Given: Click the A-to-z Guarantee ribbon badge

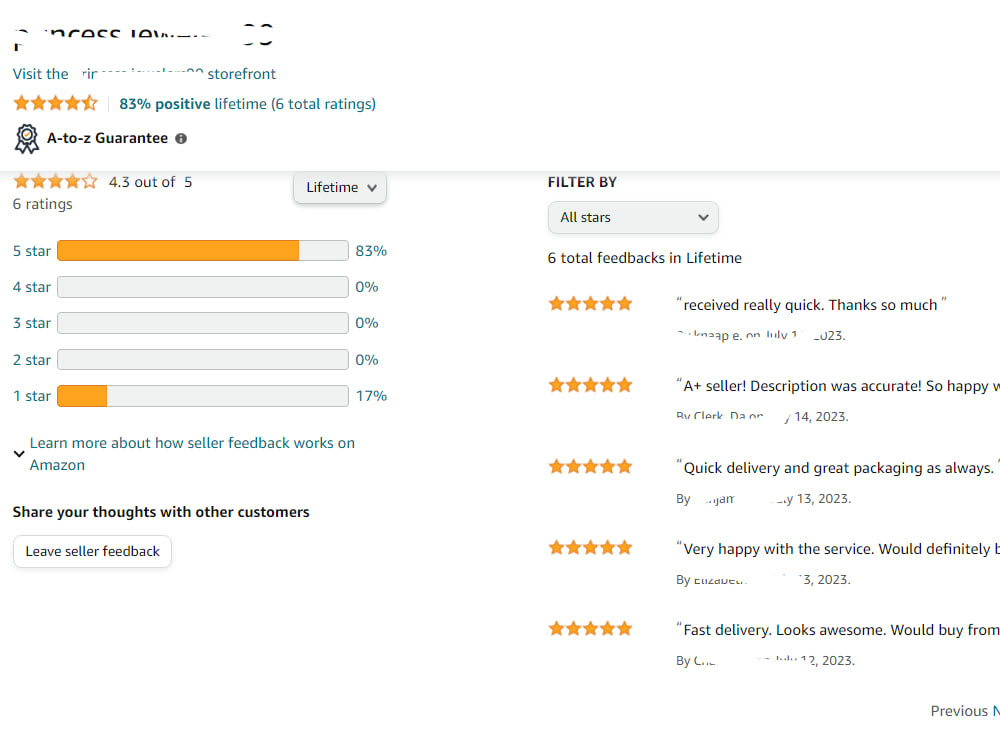Looking at the screenshot, I should 26,138.
